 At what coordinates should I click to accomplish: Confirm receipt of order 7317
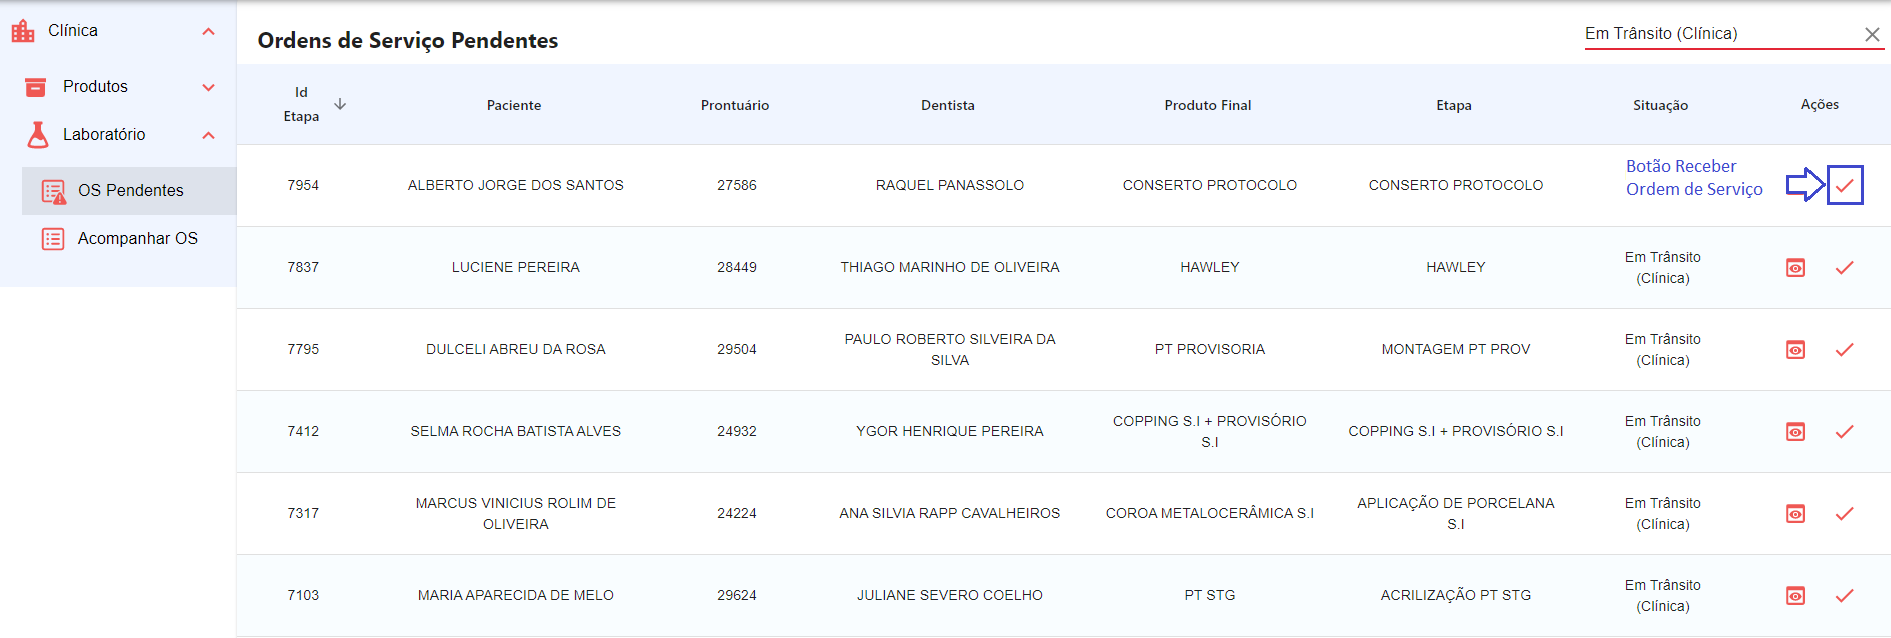tap(1845, 514)
